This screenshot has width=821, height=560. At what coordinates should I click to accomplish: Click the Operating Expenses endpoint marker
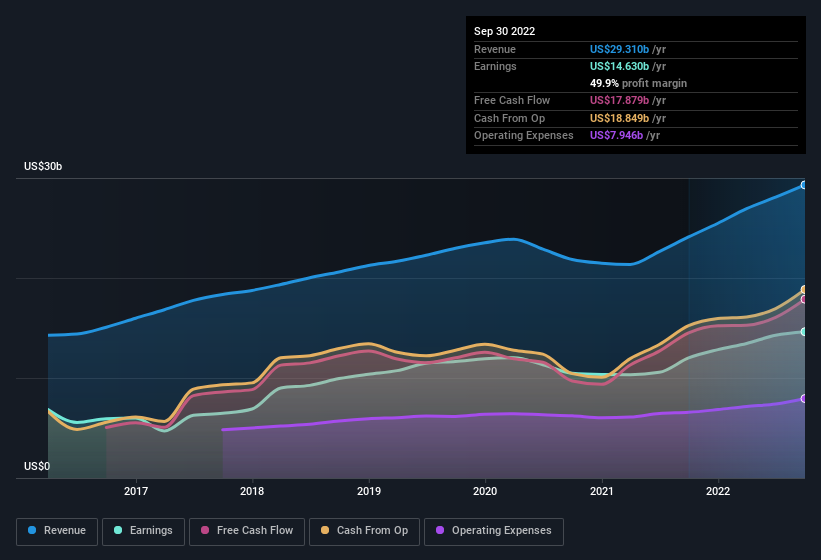click(x=804, y=399)
